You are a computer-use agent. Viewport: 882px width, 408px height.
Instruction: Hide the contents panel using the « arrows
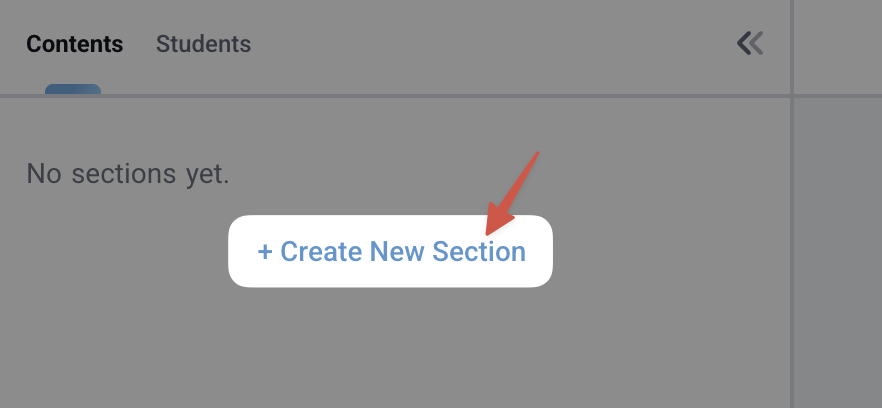[750, 43]
